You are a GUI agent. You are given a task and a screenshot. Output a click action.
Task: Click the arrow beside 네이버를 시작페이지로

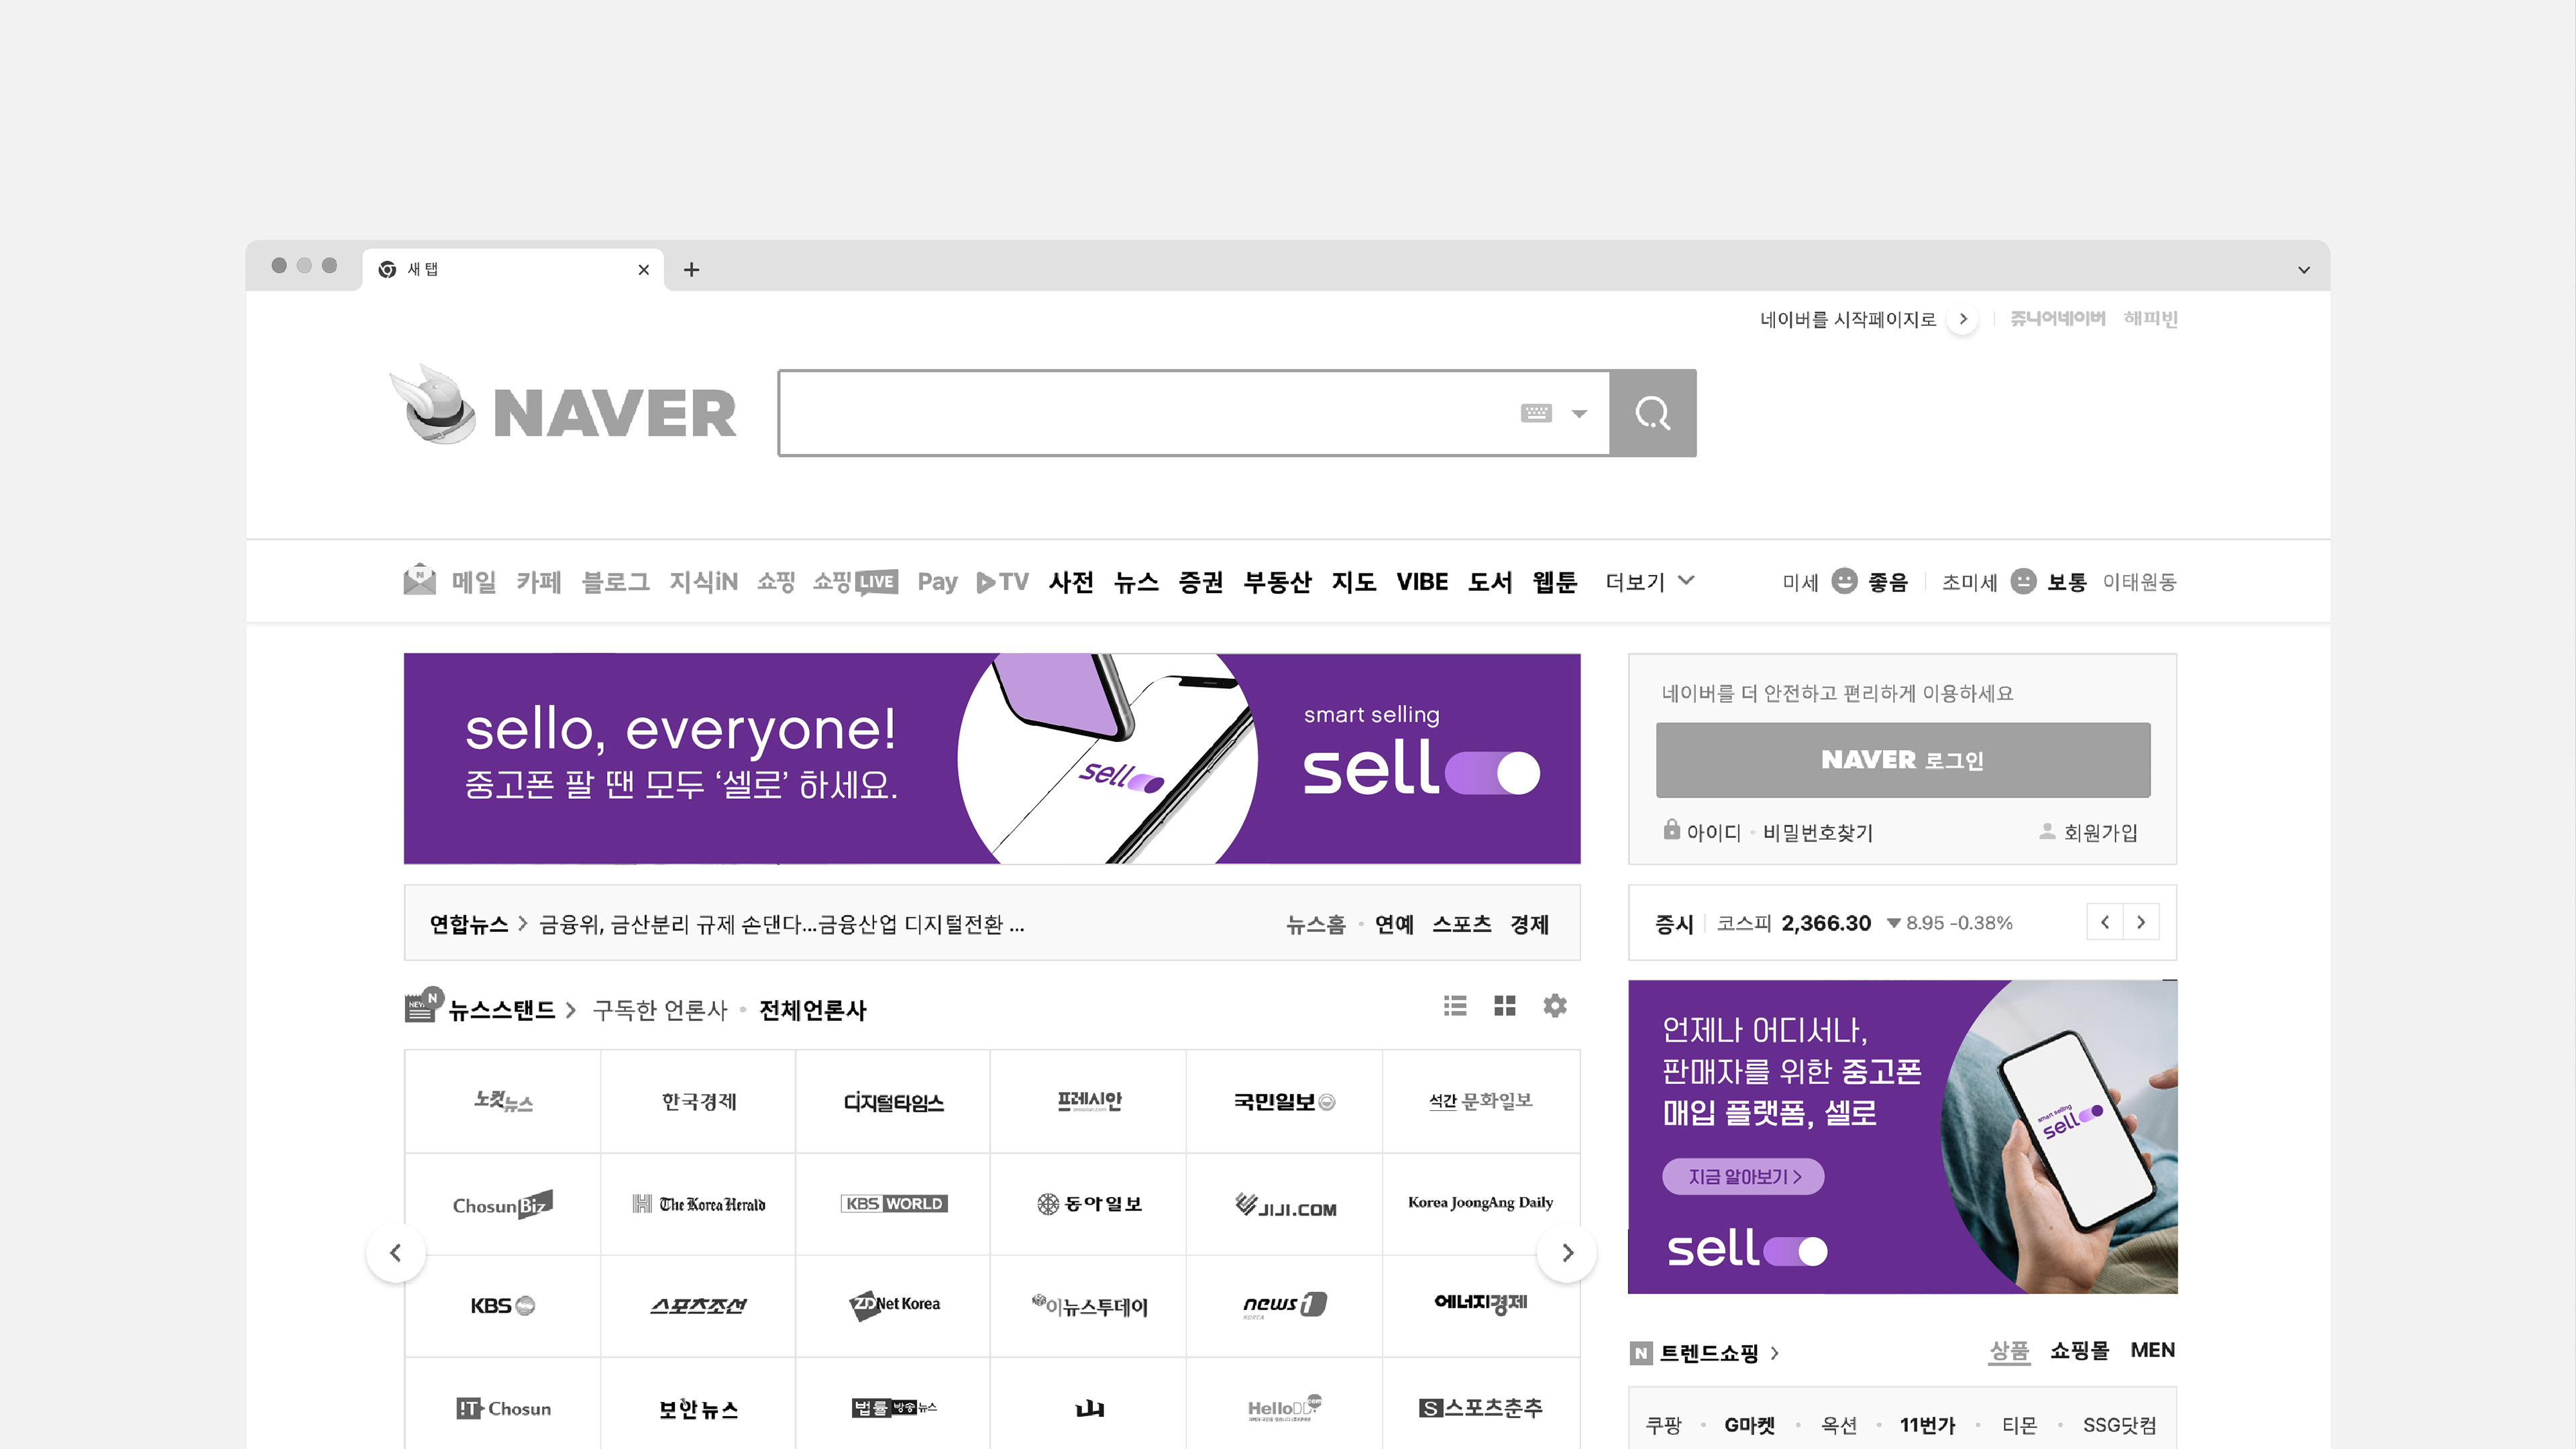[x=1963, y=319]
